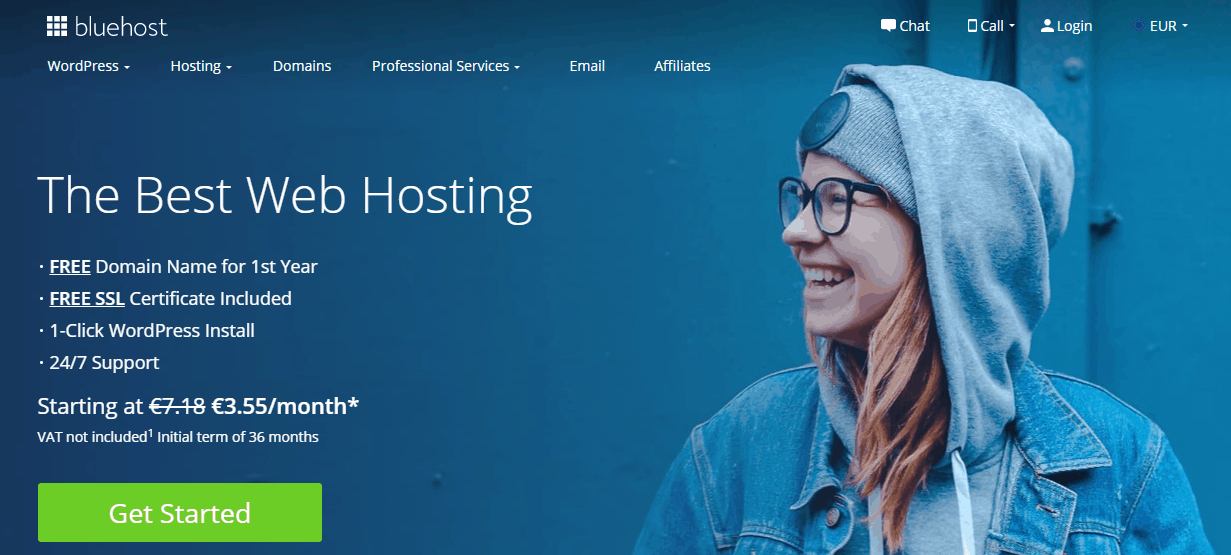Open the Affiliates menu item
The image size is (1231, 555).
pyautogui.click(x=682, y=66)
